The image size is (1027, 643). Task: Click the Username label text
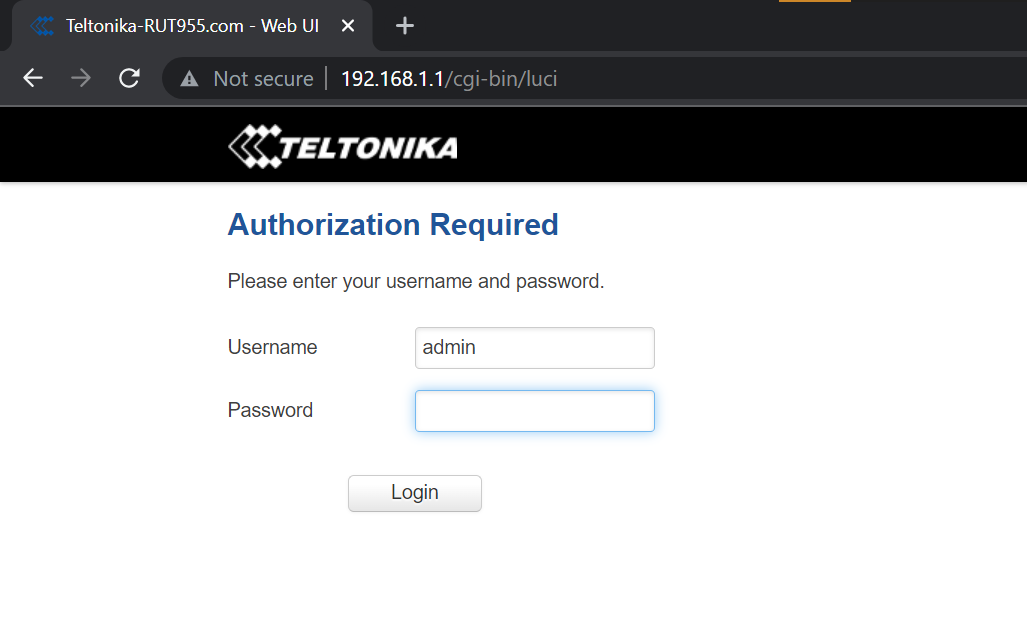[272, 347]
